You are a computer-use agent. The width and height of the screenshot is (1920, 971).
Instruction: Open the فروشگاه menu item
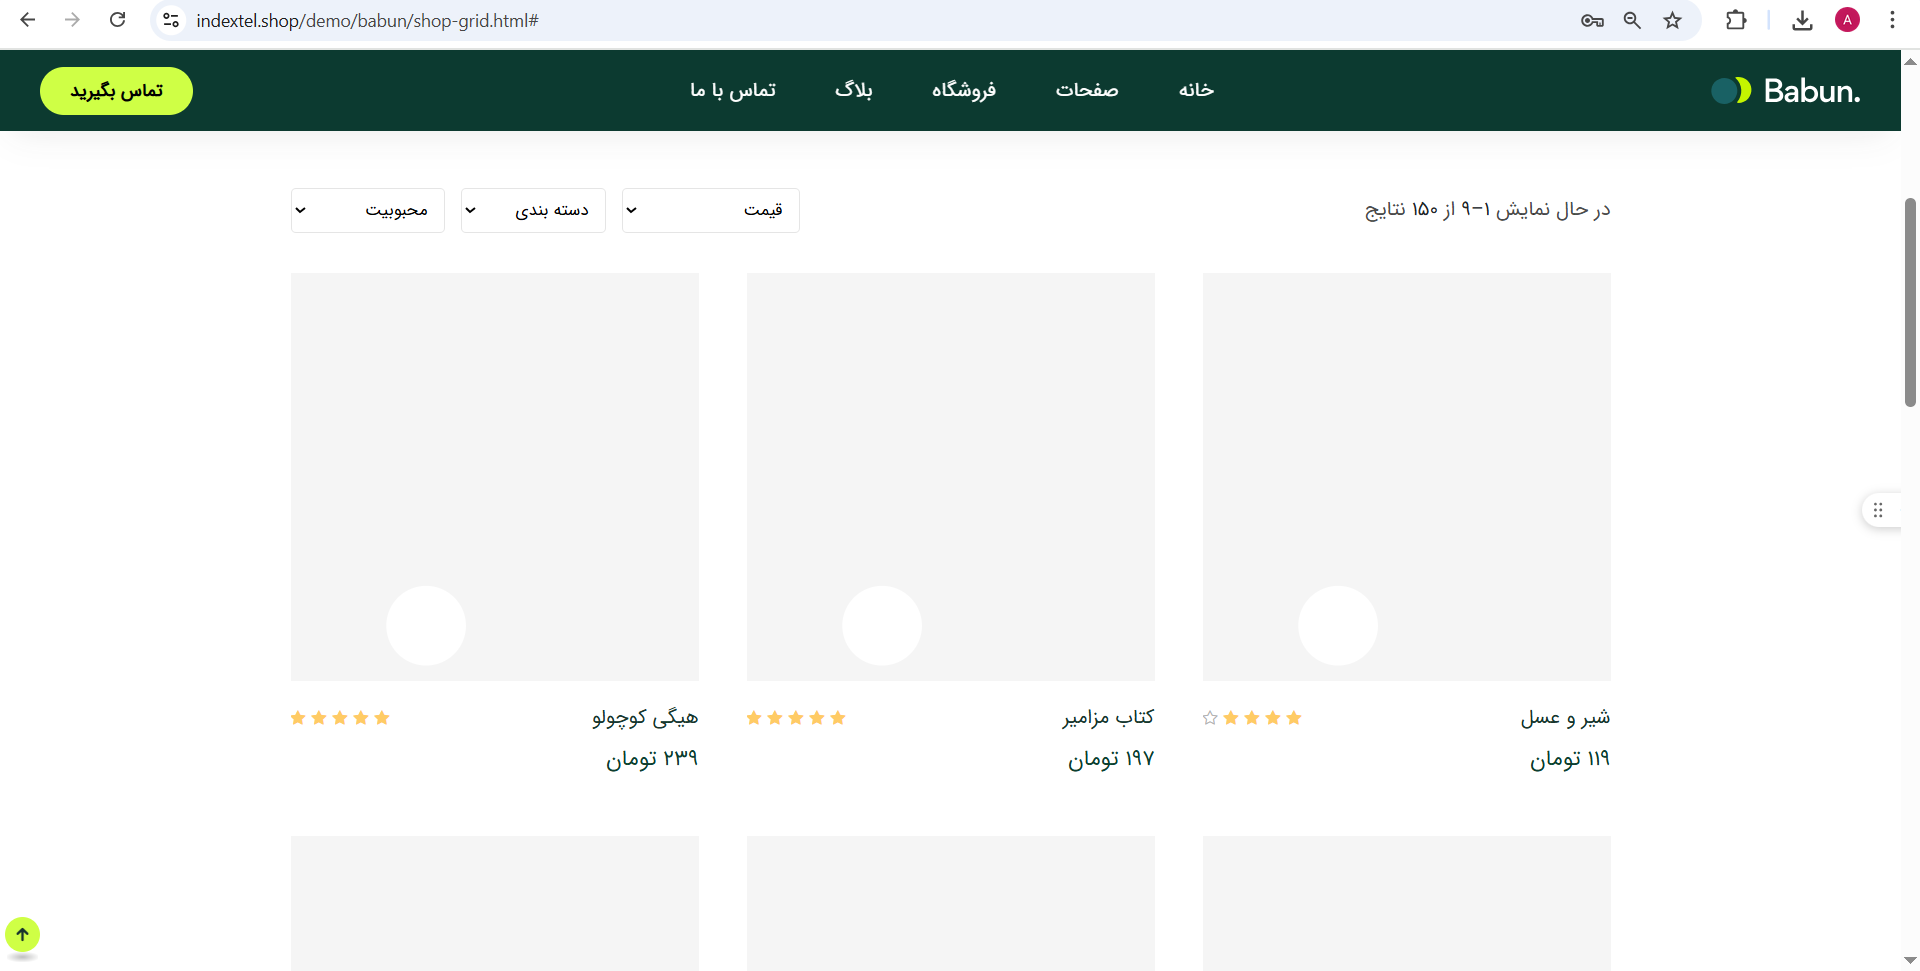(963, 90)
